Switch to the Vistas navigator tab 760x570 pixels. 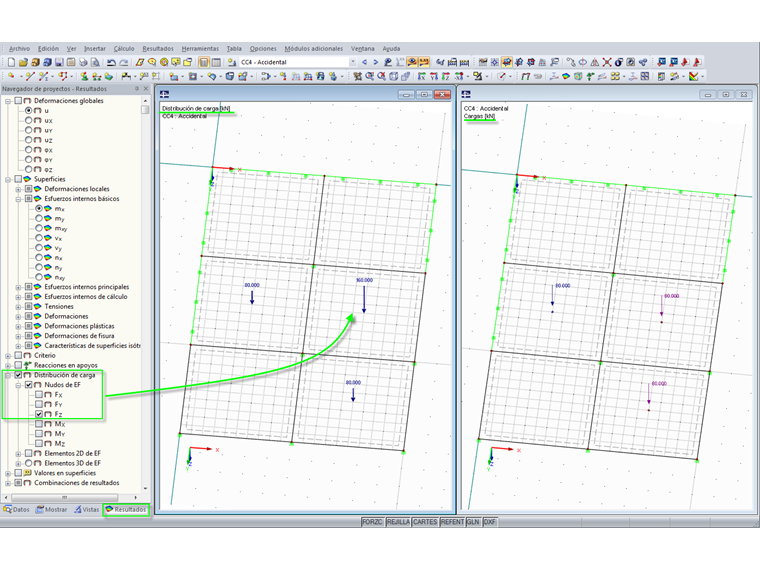pos(87,509)
